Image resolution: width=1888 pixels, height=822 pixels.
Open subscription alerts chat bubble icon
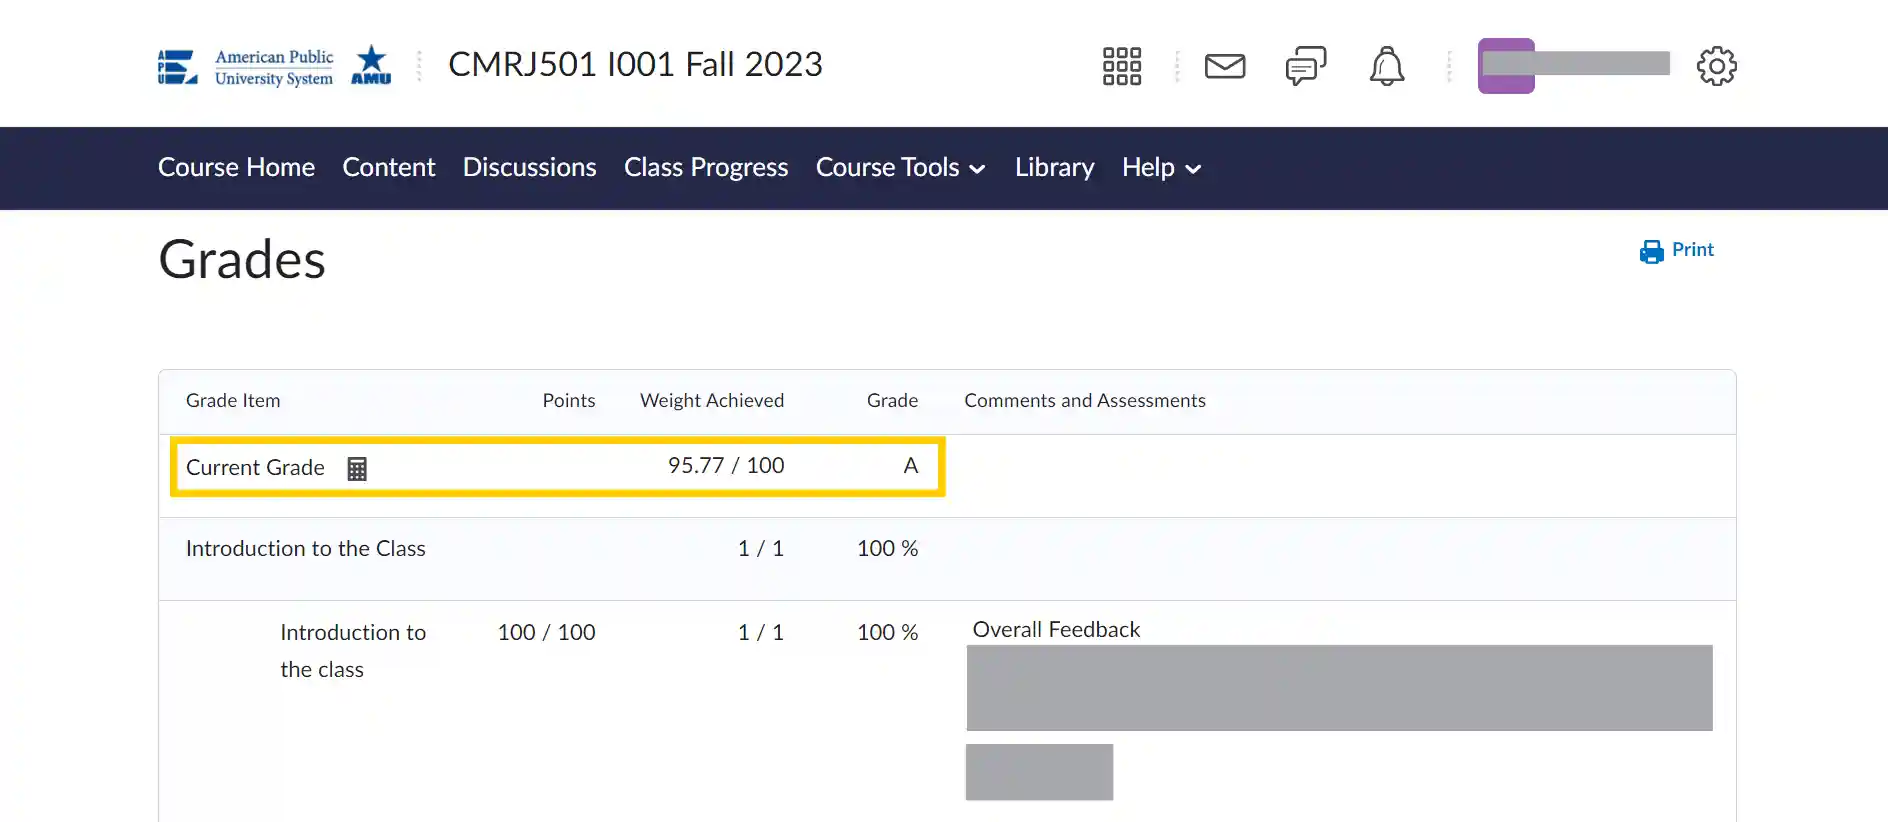(x=1306, y=66)
